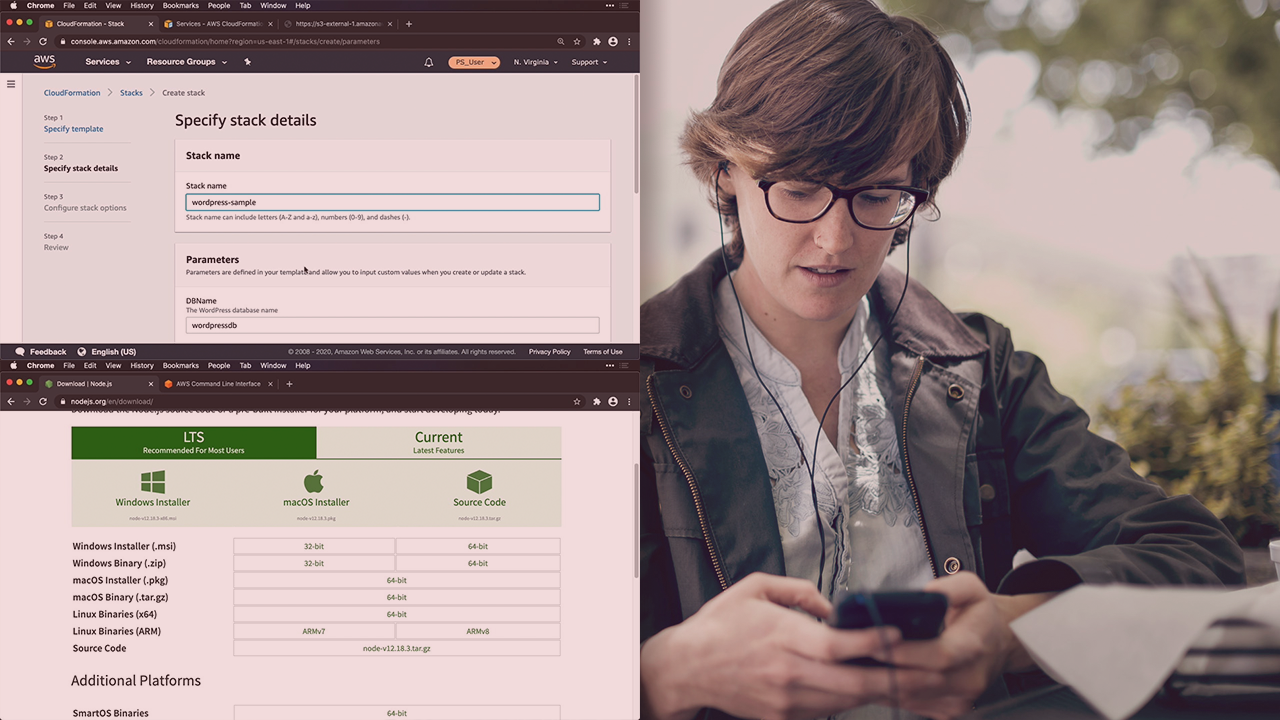This screenshot has height=720, width=1280.
Task: Download macOS Installer (.pkg) 64-bit
Action: [397, 580]
